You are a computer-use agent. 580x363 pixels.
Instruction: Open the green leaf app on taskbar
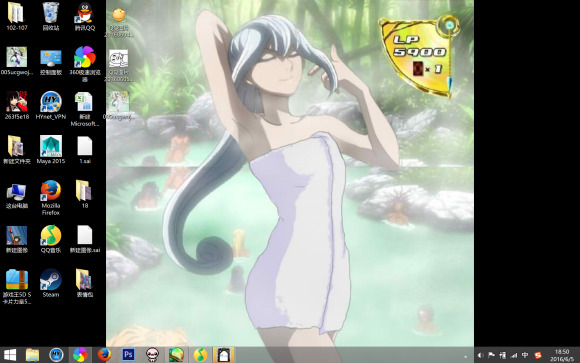(176, 355)
